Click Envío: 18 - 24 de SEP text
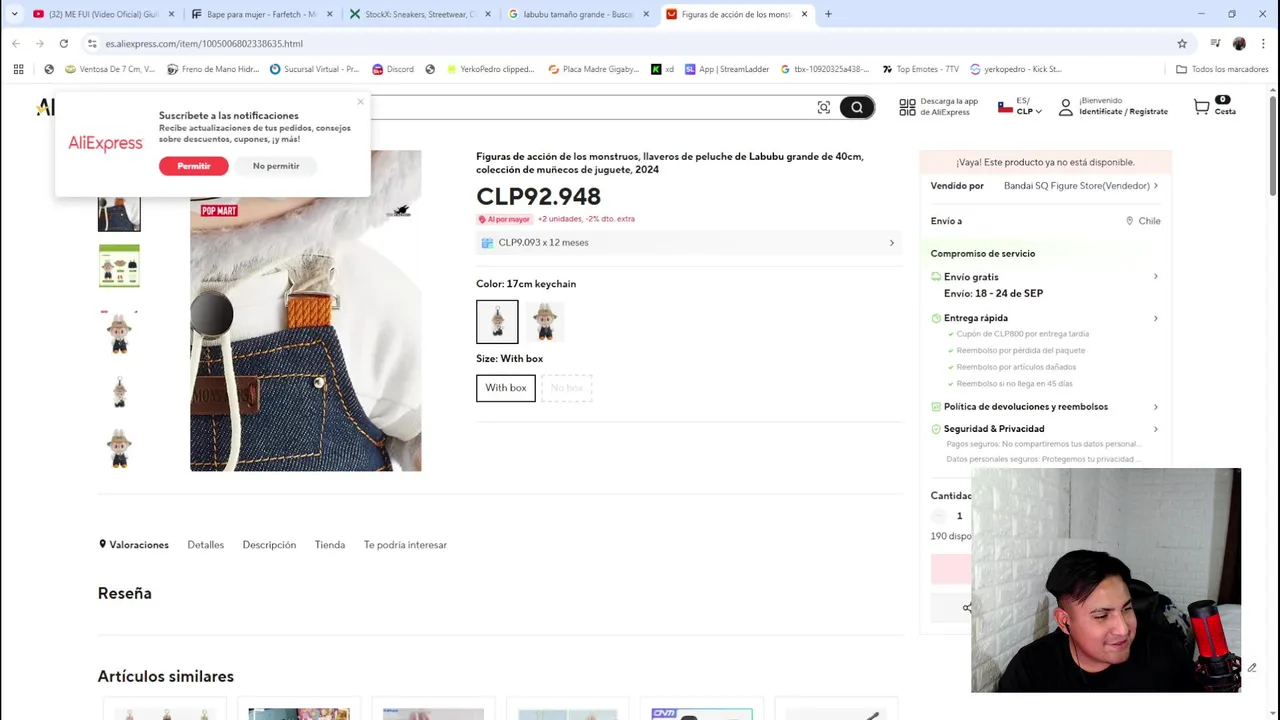The height and width of the screenshot is (720, 1280). tap(993, 293)
